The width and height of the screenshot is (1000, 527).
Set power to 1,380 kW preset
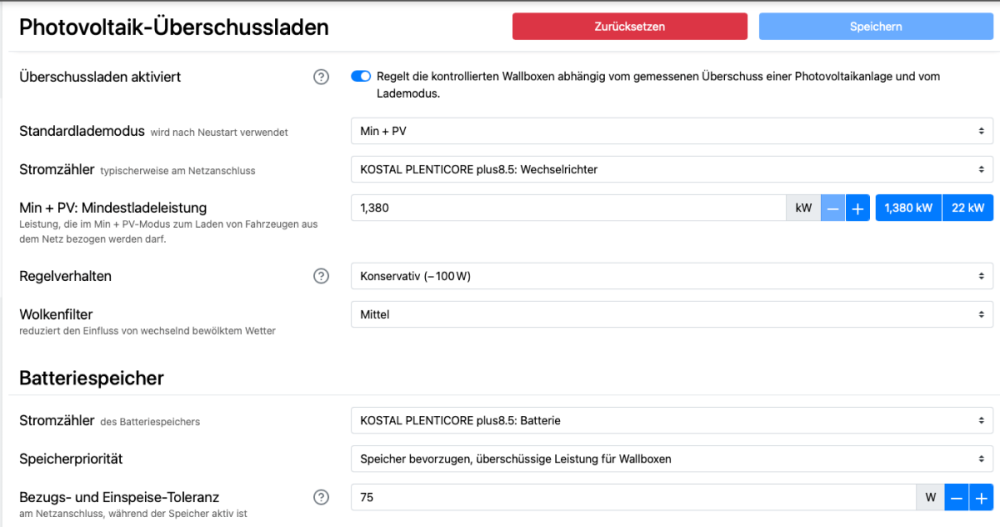909,208
